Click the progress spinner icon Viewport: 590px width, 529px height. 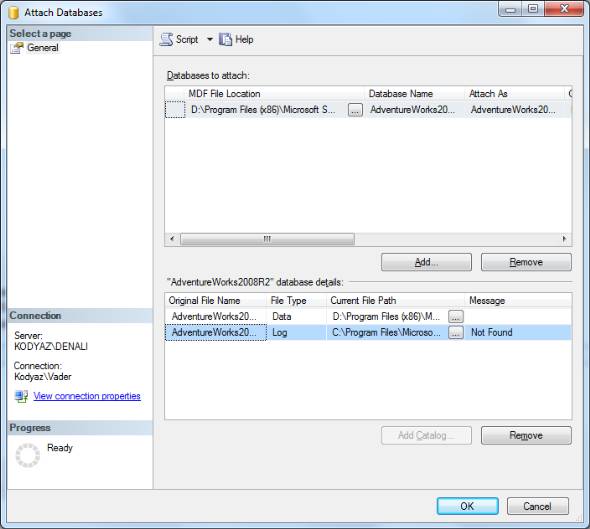click(27, 455)
